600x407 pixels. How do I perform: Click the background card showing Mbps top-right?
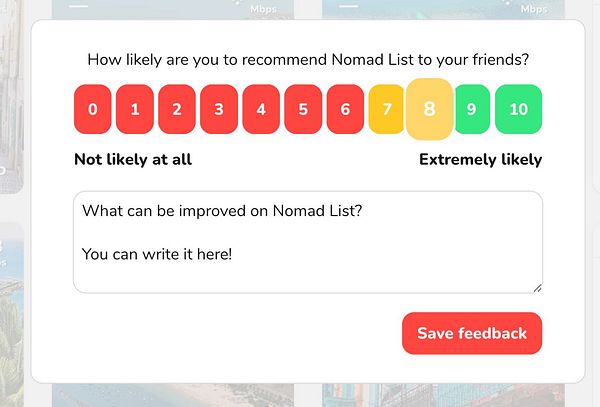coord(450,8)
